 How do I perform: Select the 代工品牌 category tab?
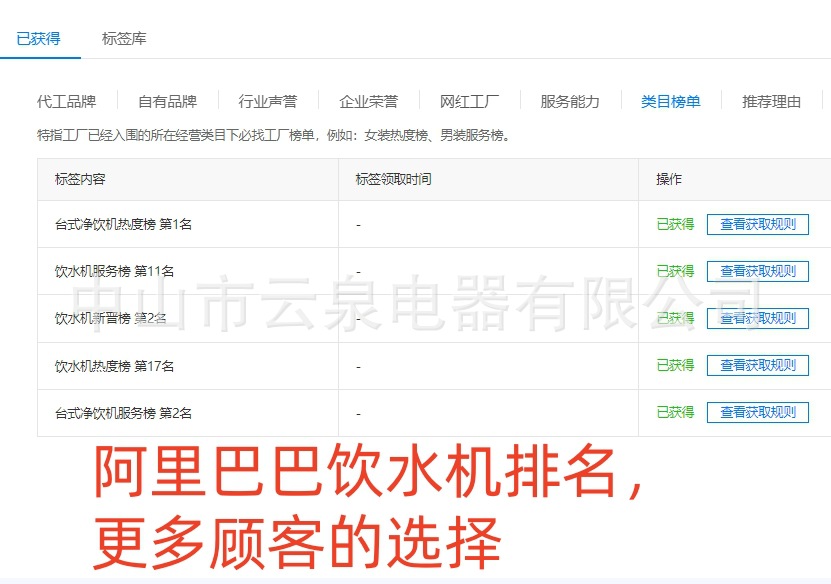(67, 101)
